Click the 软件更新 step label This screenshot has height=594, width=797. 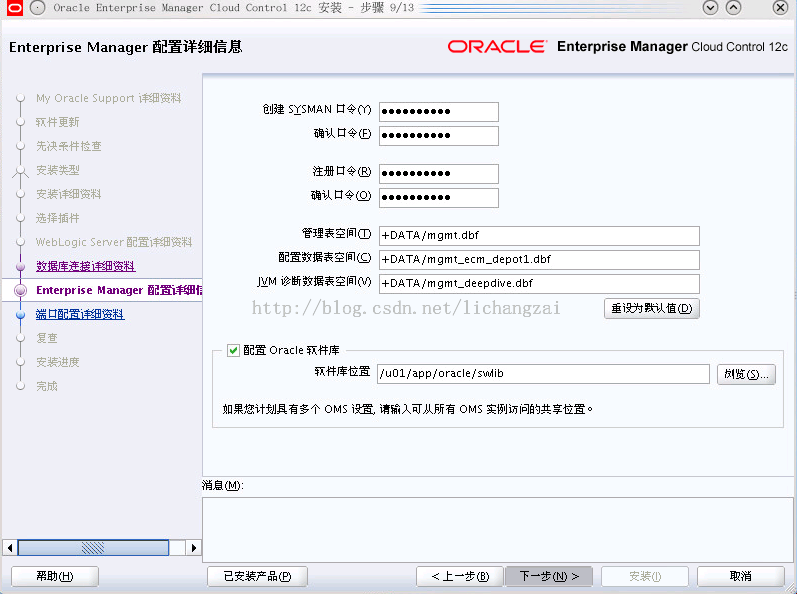pos(57,122)
